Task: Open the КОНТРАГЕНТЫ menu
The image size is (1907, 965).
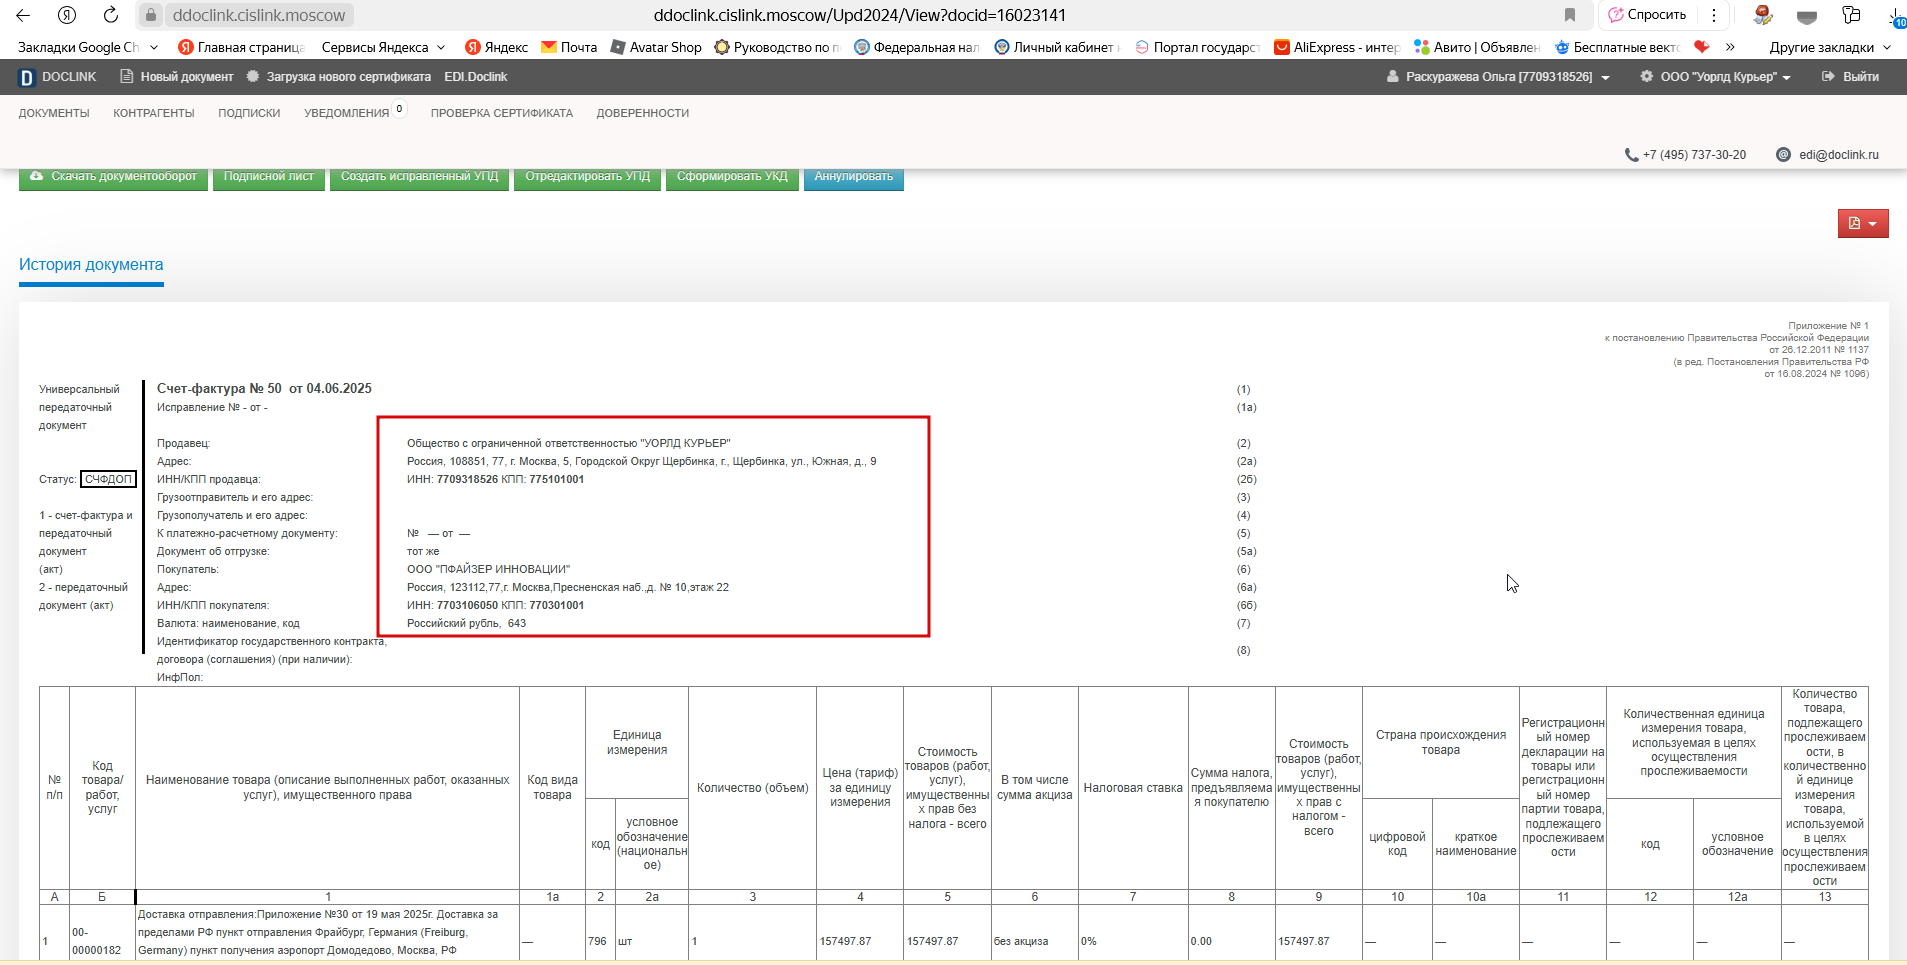Action: coord(154,113)
